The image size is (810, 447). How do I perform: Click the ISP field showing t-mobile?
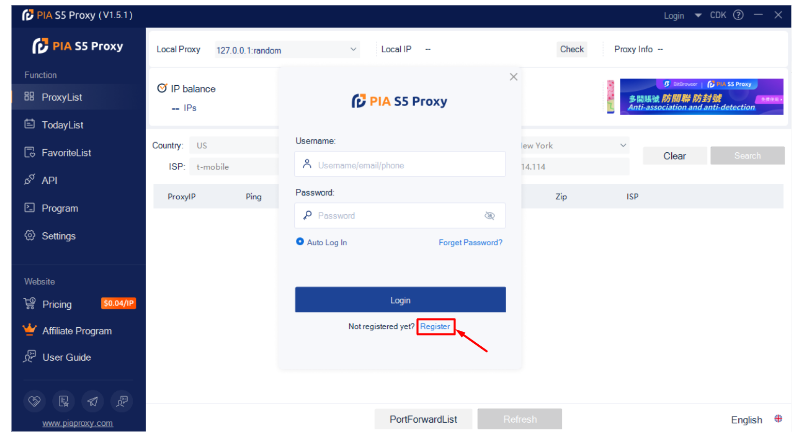[x=234, y=167]
